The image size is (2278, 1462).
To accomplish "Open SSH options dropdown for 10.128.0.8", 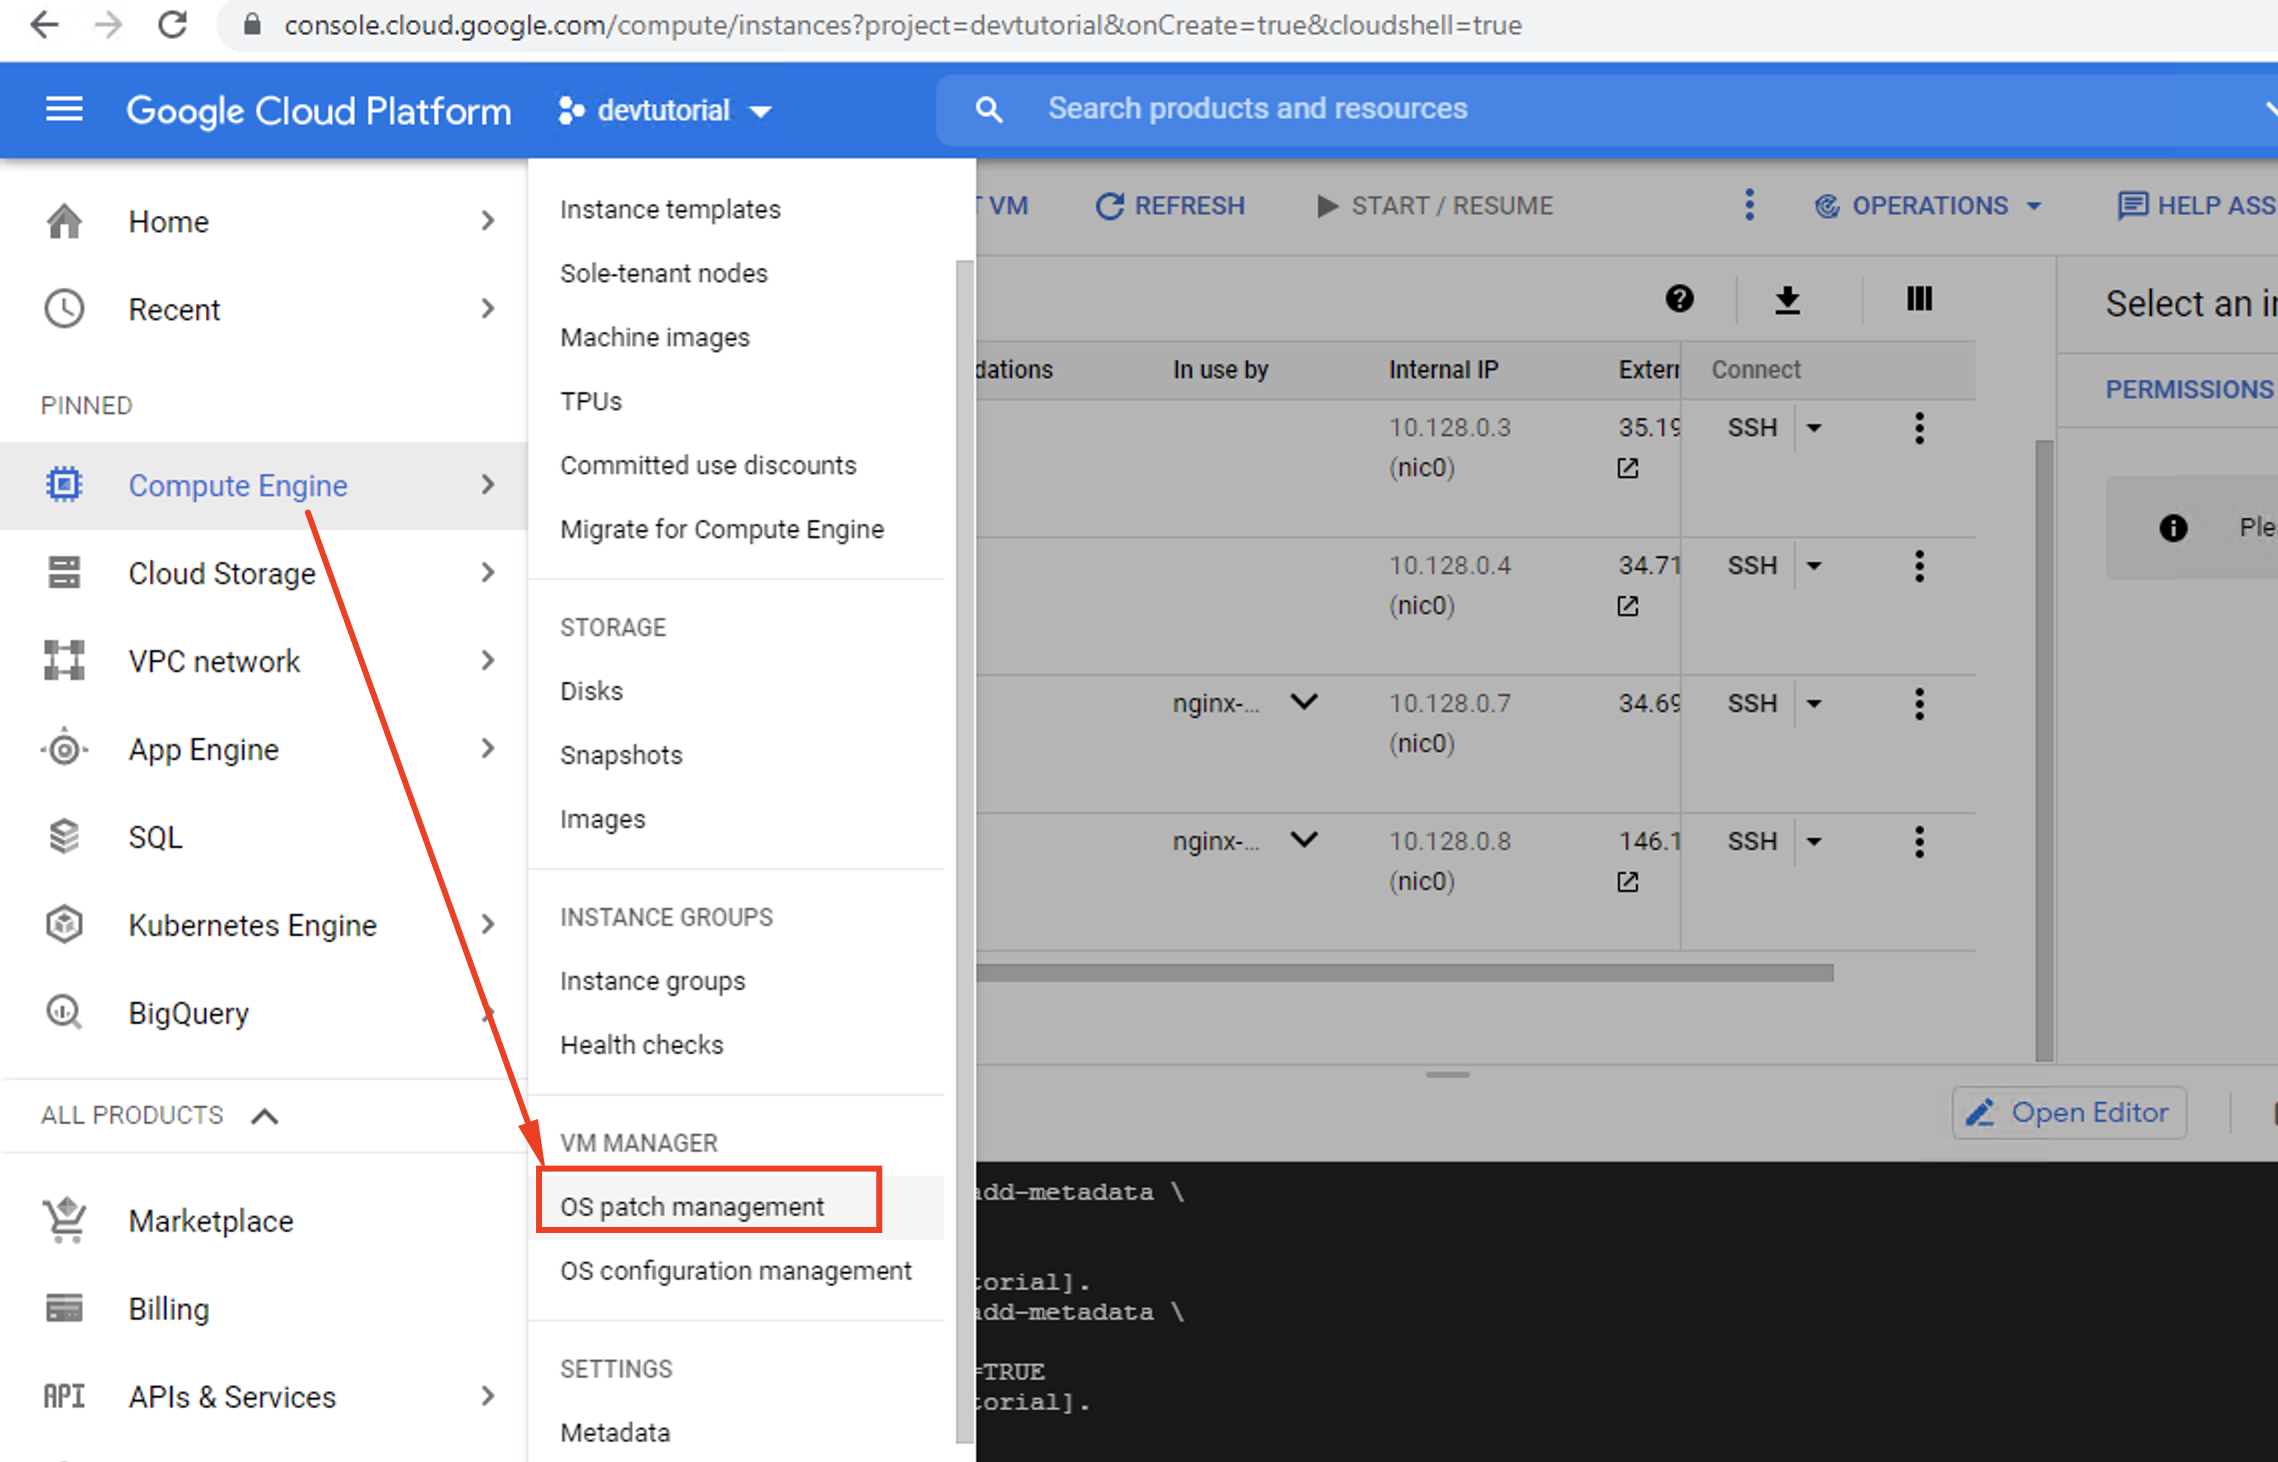I will (1814, 842).
